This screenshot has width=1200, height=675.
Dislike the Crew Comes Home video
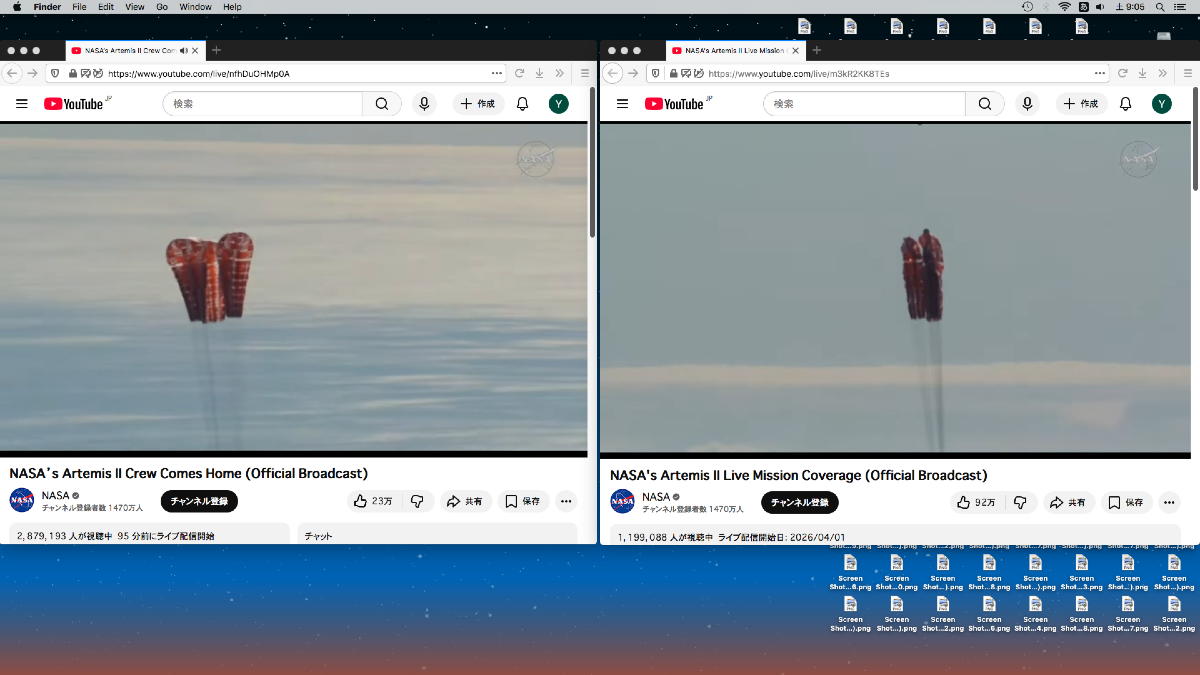418,501
